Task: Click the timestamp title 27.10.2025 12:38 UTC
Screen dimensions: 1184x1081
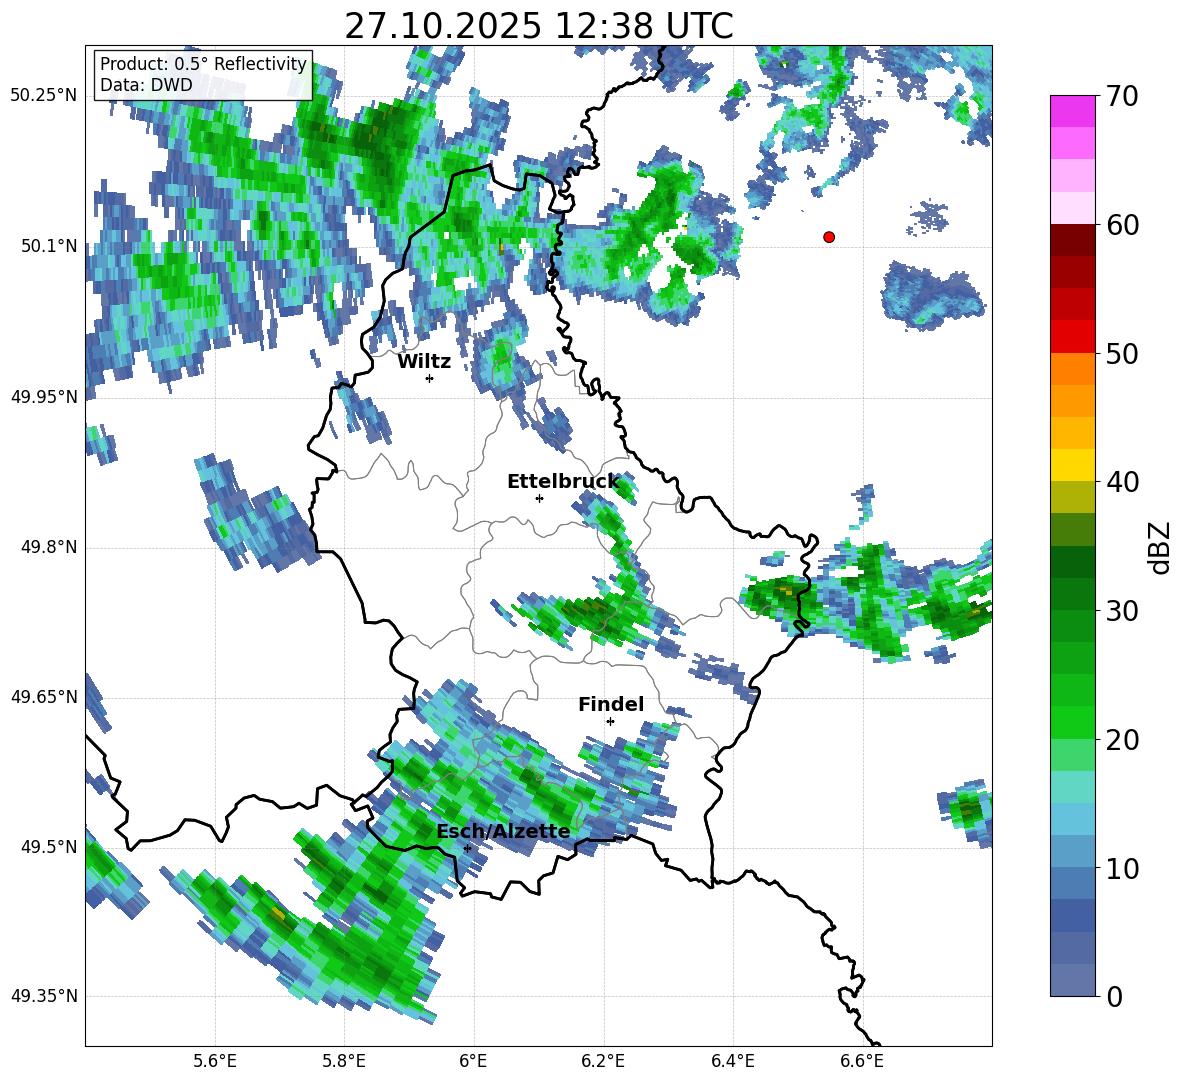Action: (x=539, y=26)
